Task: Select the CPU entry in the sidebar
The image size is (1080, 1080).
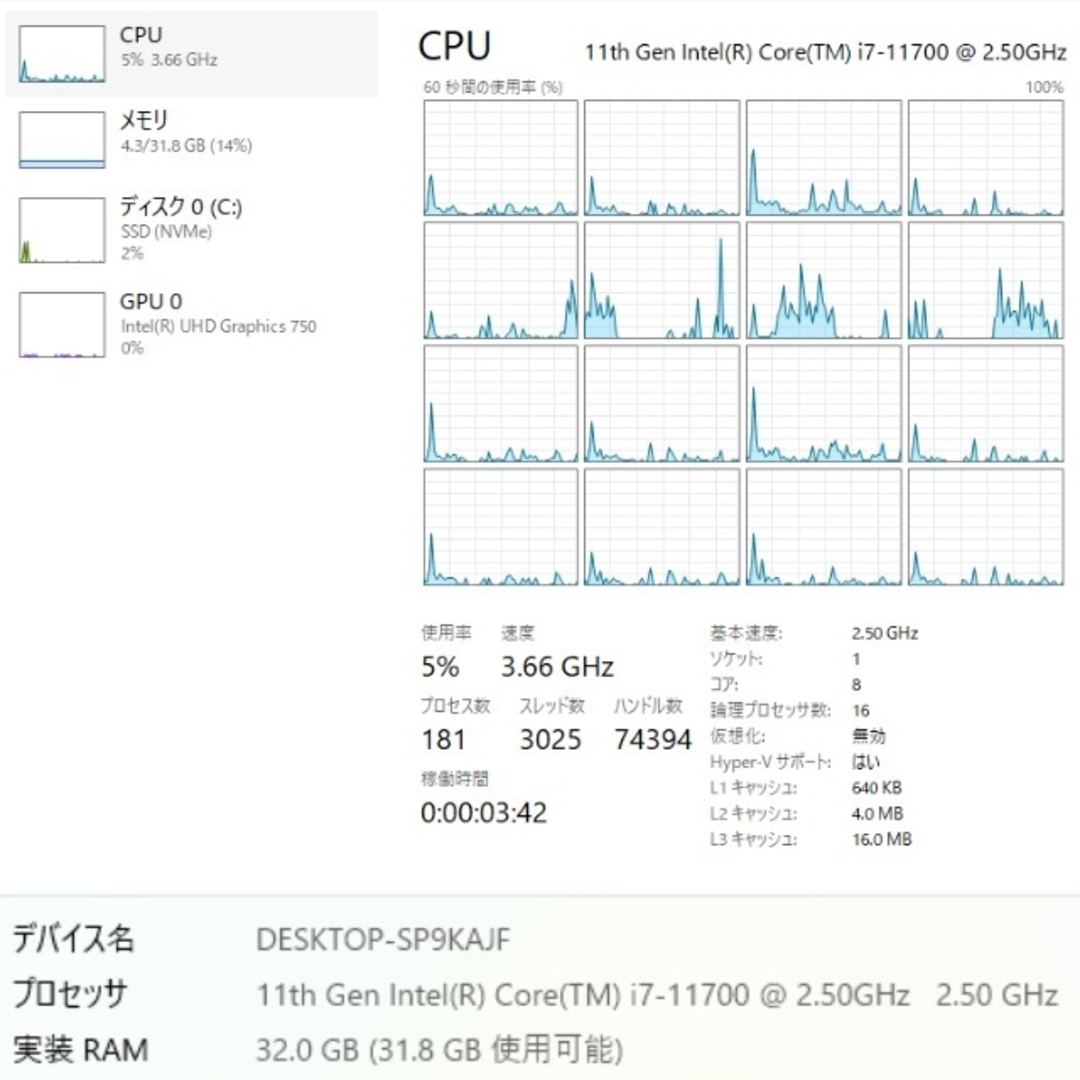Action: (191, 54)
